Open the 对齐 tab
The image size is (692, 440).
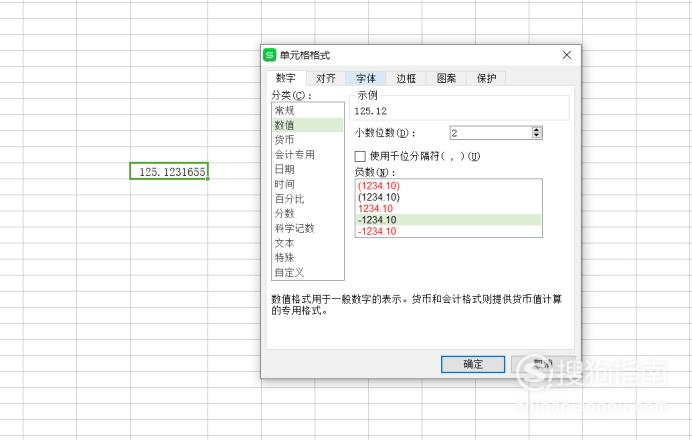(x=326, y=79)
